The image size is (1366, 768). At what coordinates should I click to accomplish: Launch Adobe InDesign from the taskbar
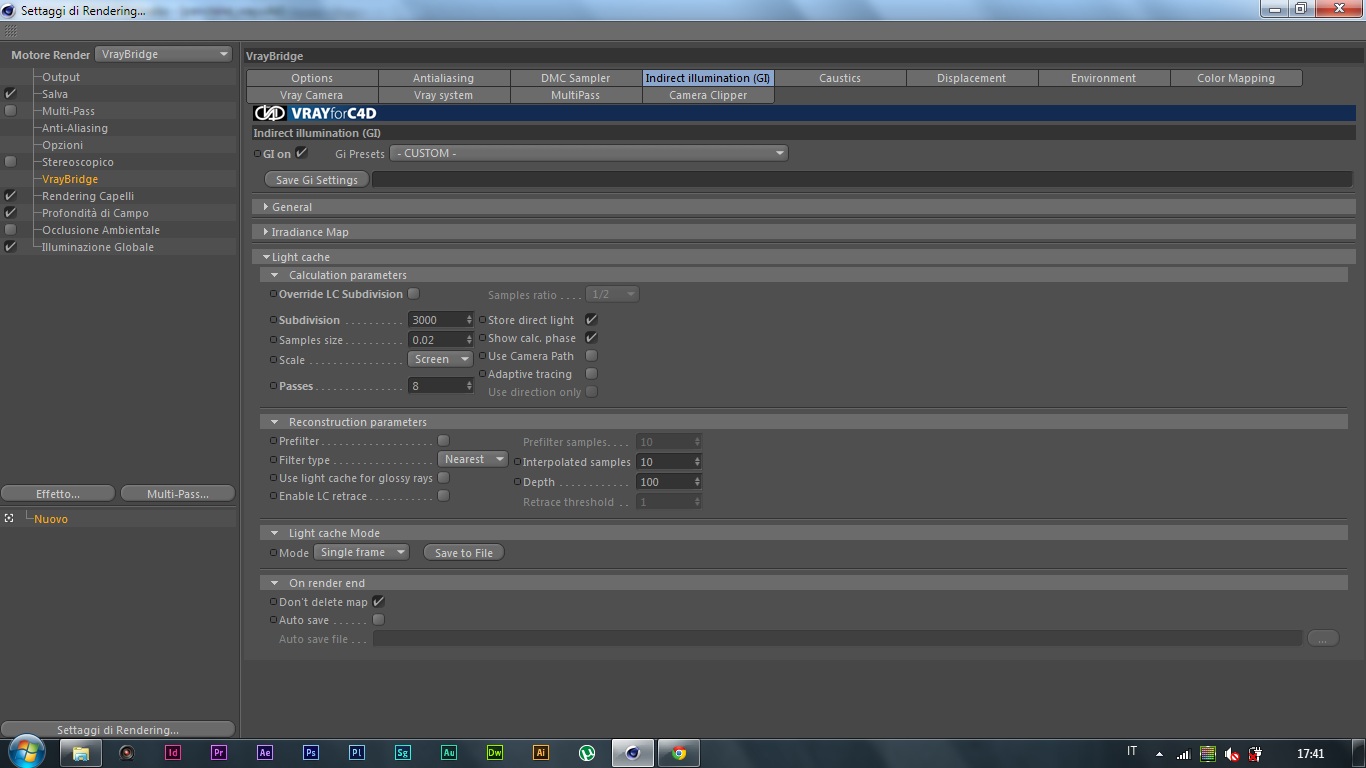pyautogui.click(x=173, y=753)
